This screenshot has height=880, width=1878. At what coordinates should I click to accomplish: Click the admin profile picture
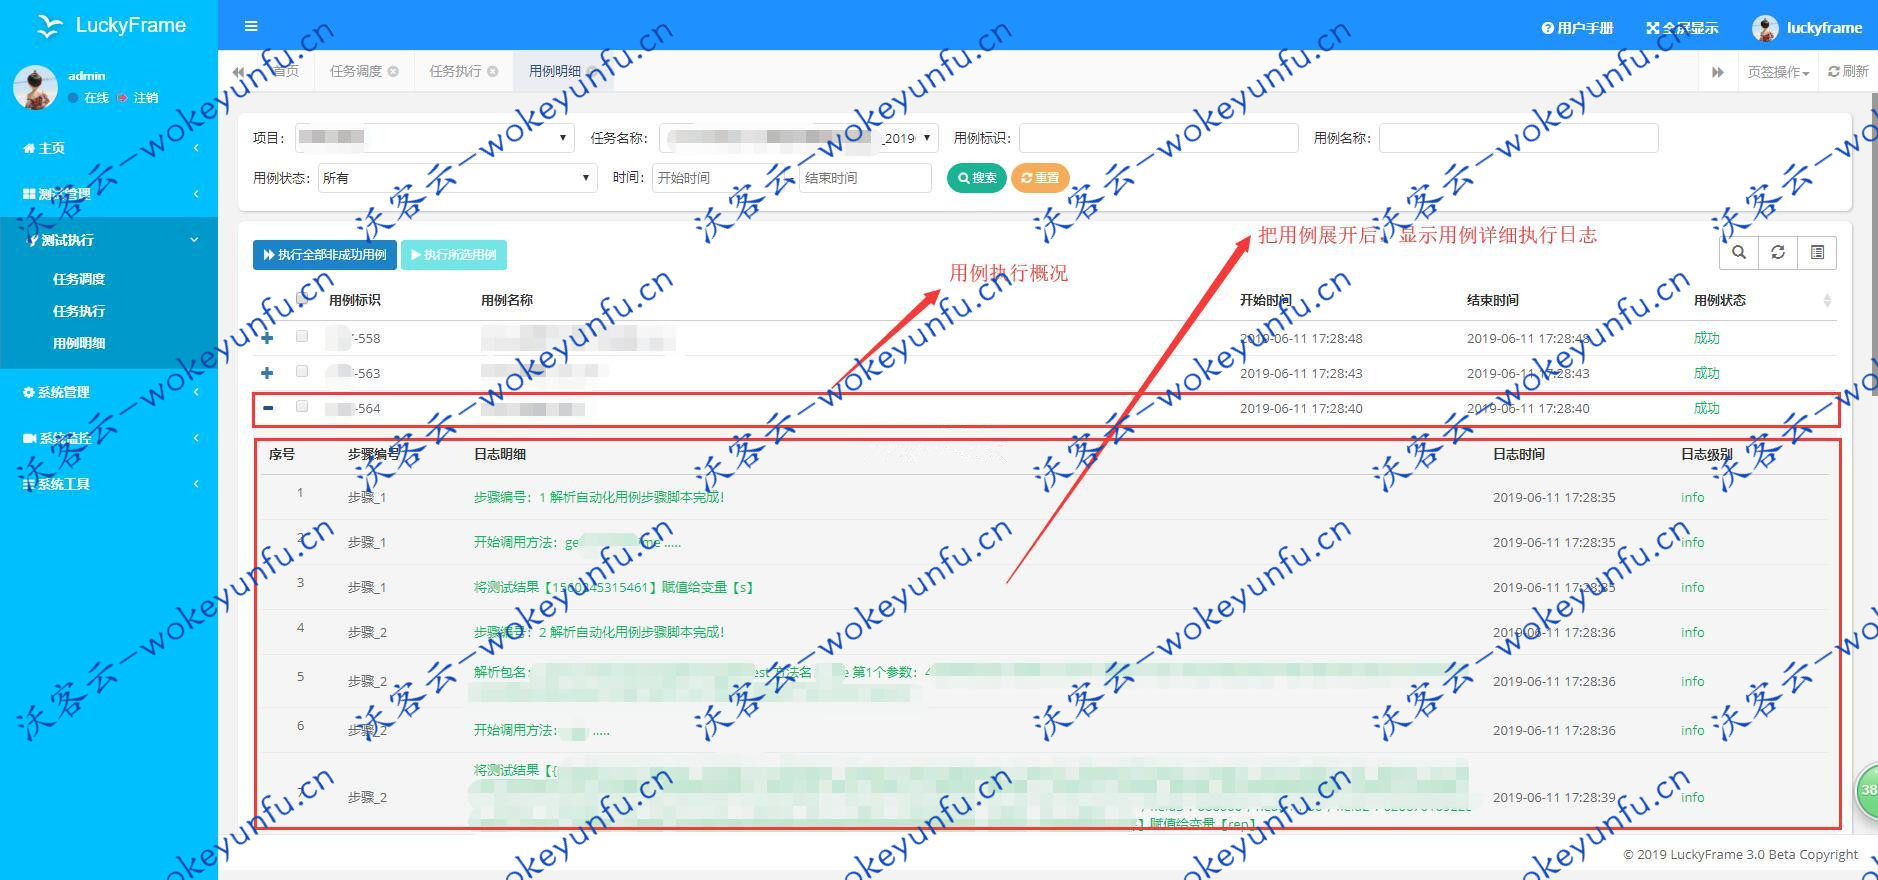pyautogui.click(x=35, y=87)
